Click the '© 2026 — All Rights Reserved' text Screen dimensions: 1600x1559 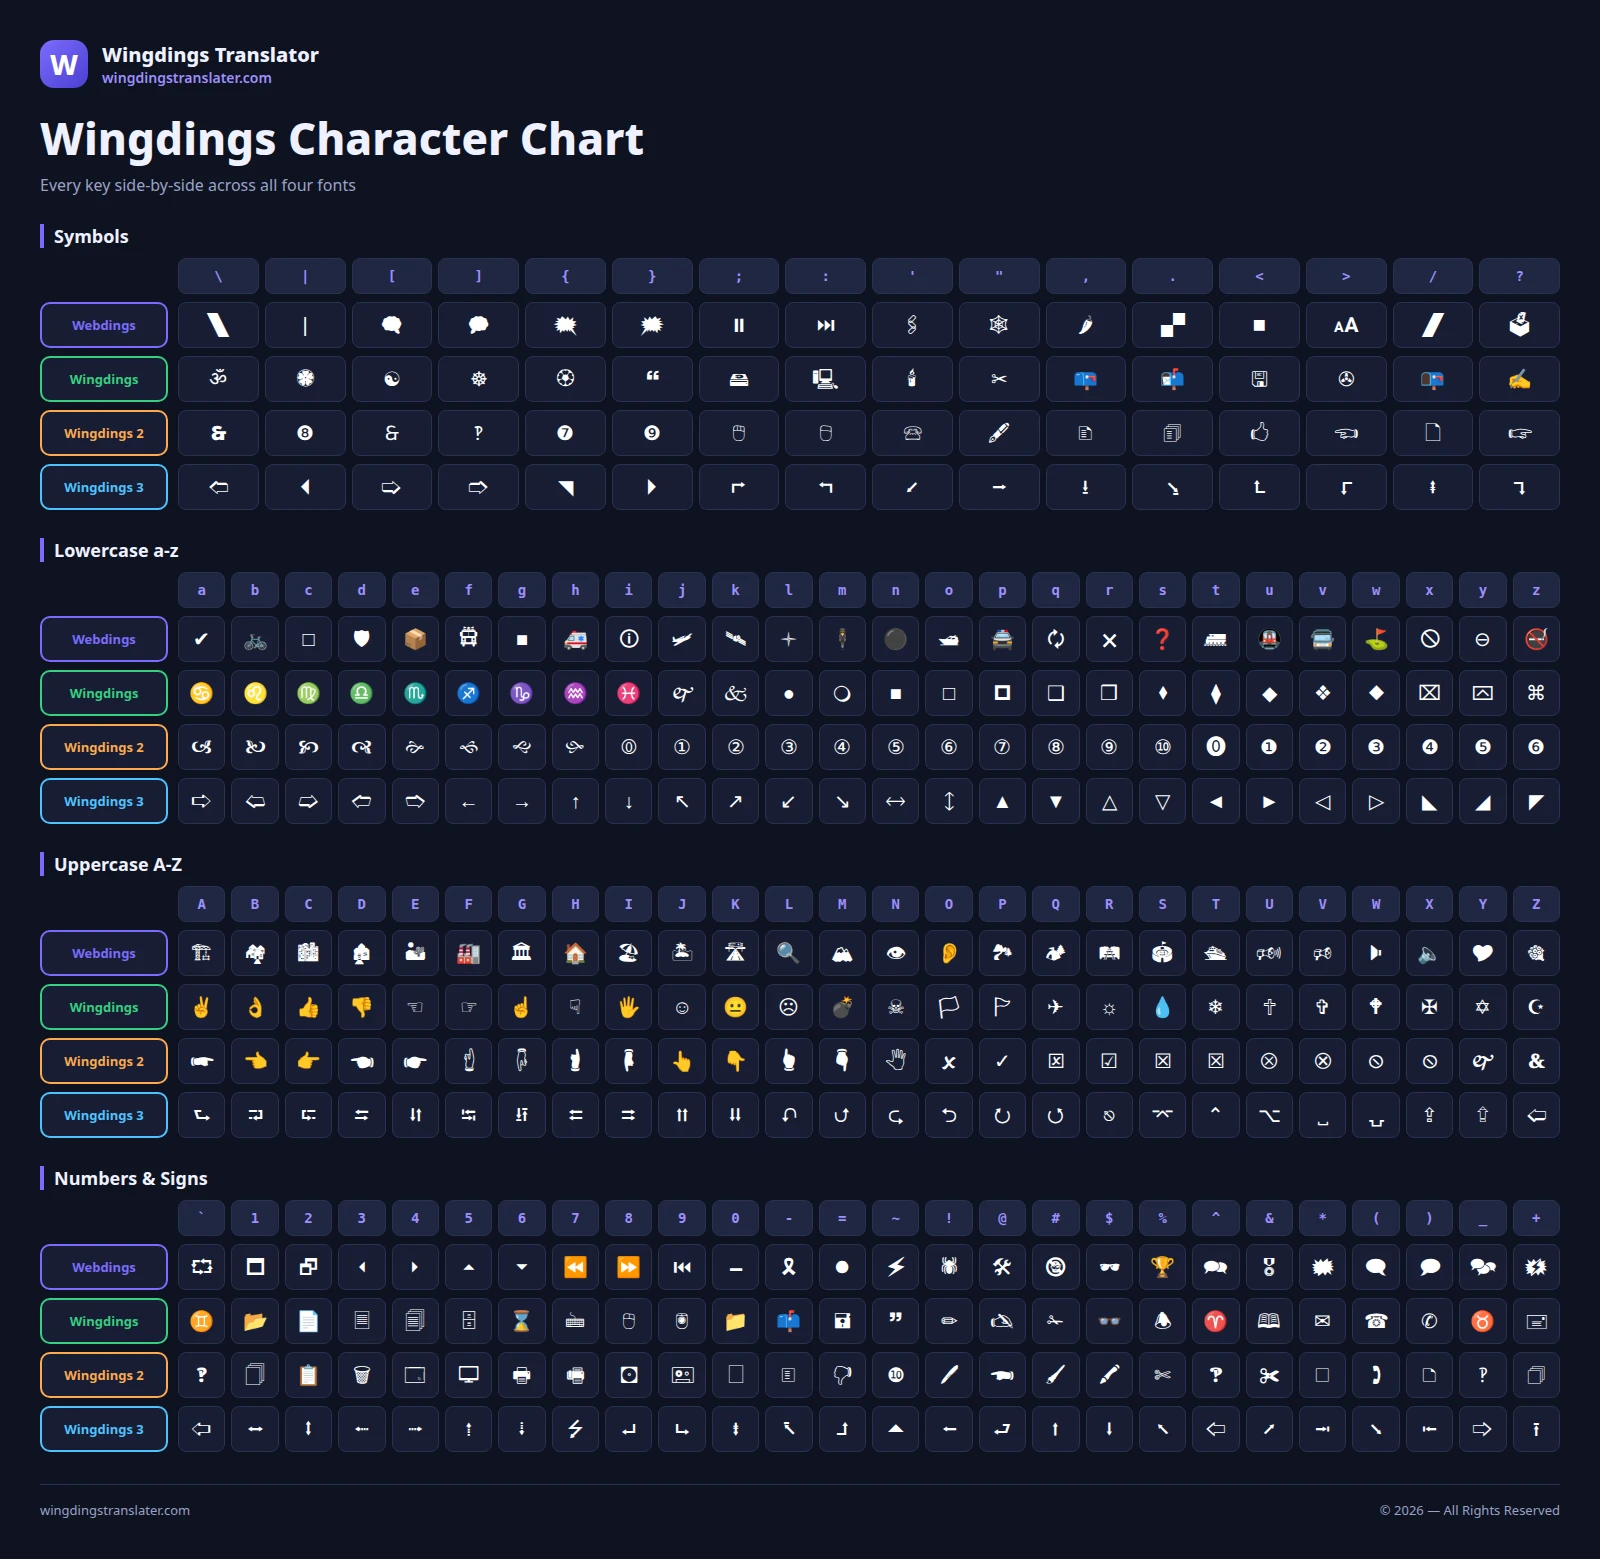click(1470, 1511)
